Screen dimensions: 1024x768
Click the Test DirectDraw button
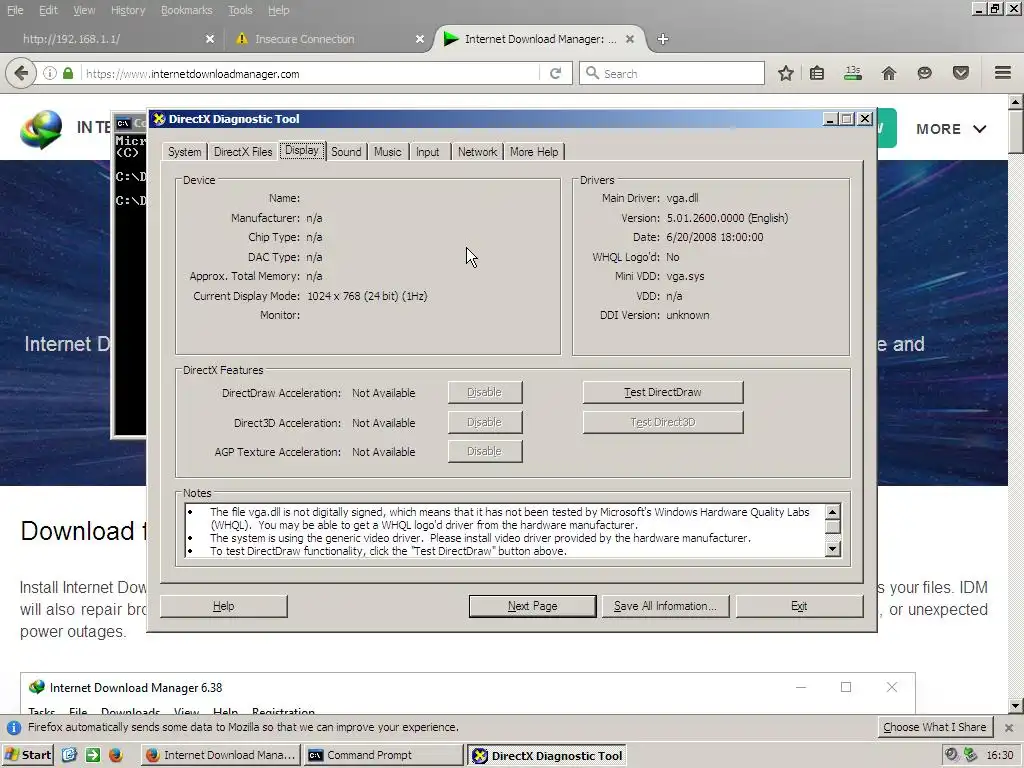tap(663, 392)
